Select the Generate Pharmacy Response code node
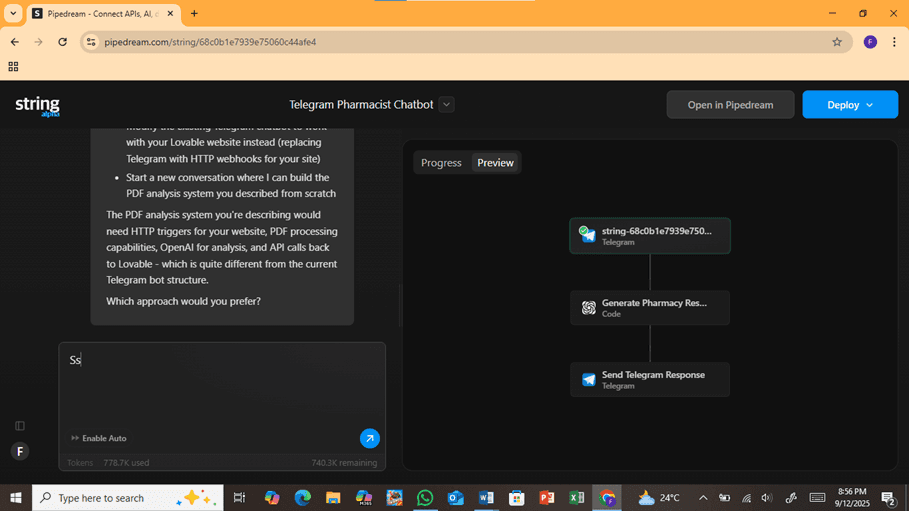This screenshot has width=909, height=511. (x=650, y=308)
